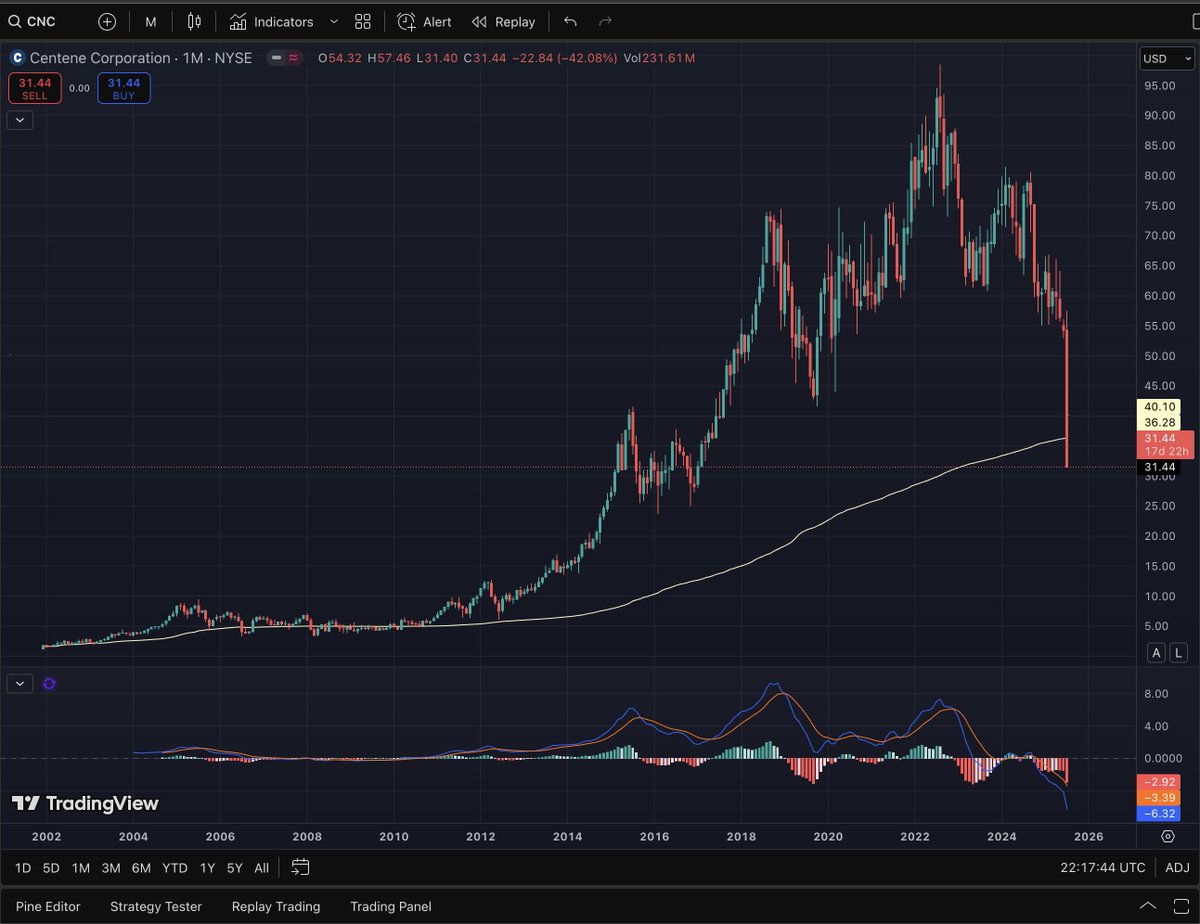This screenshot has width=1200, height=924.
Task: Expand indicator favorites dropdown arrow
Action: point(333,21)
